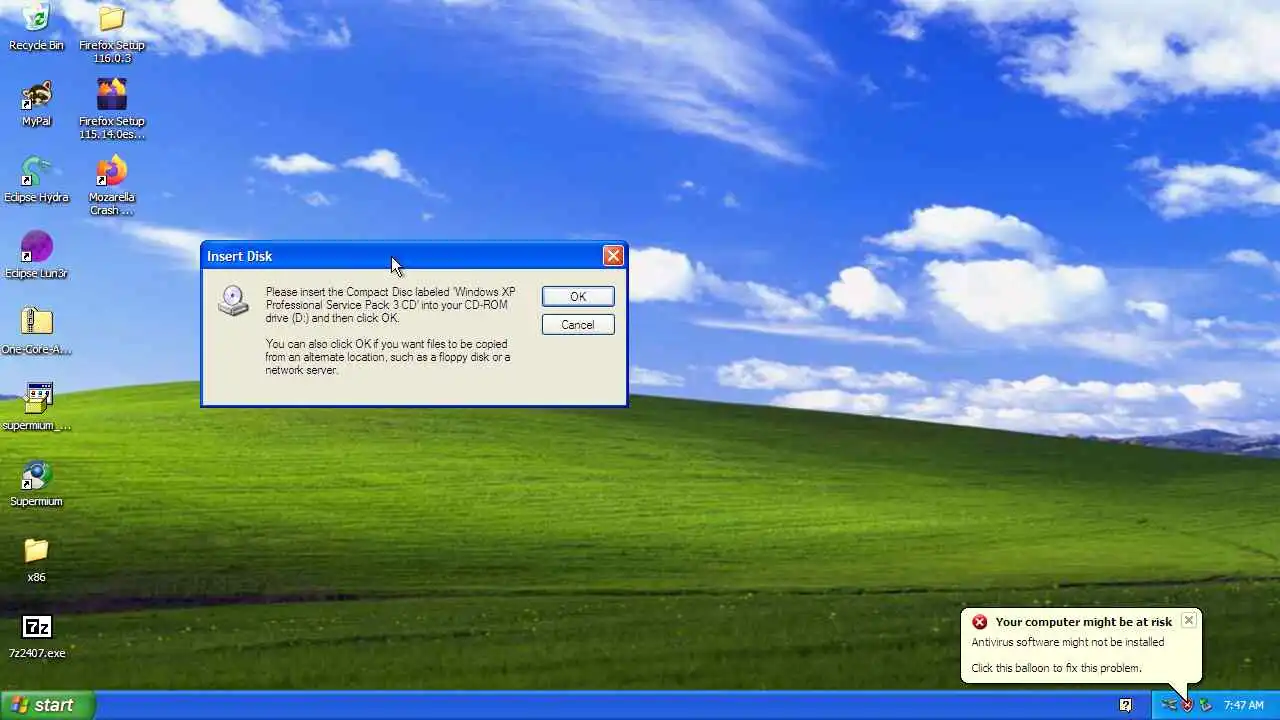Screen dimensions: 1280x720
Task: Click 'Antivirus software might not be installed' text
Action: click(1068, 643)
